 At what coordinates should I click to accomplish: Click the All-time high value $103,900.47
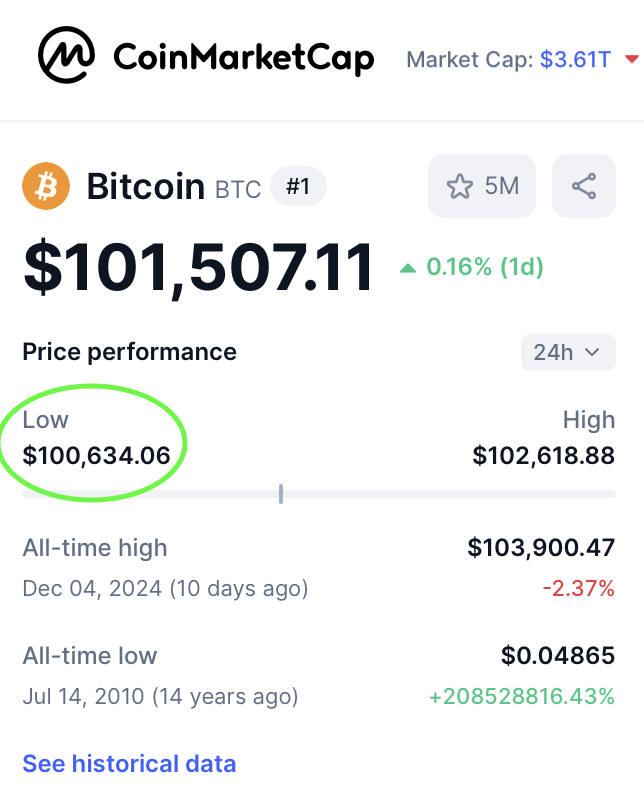click(x=541, y=547)
